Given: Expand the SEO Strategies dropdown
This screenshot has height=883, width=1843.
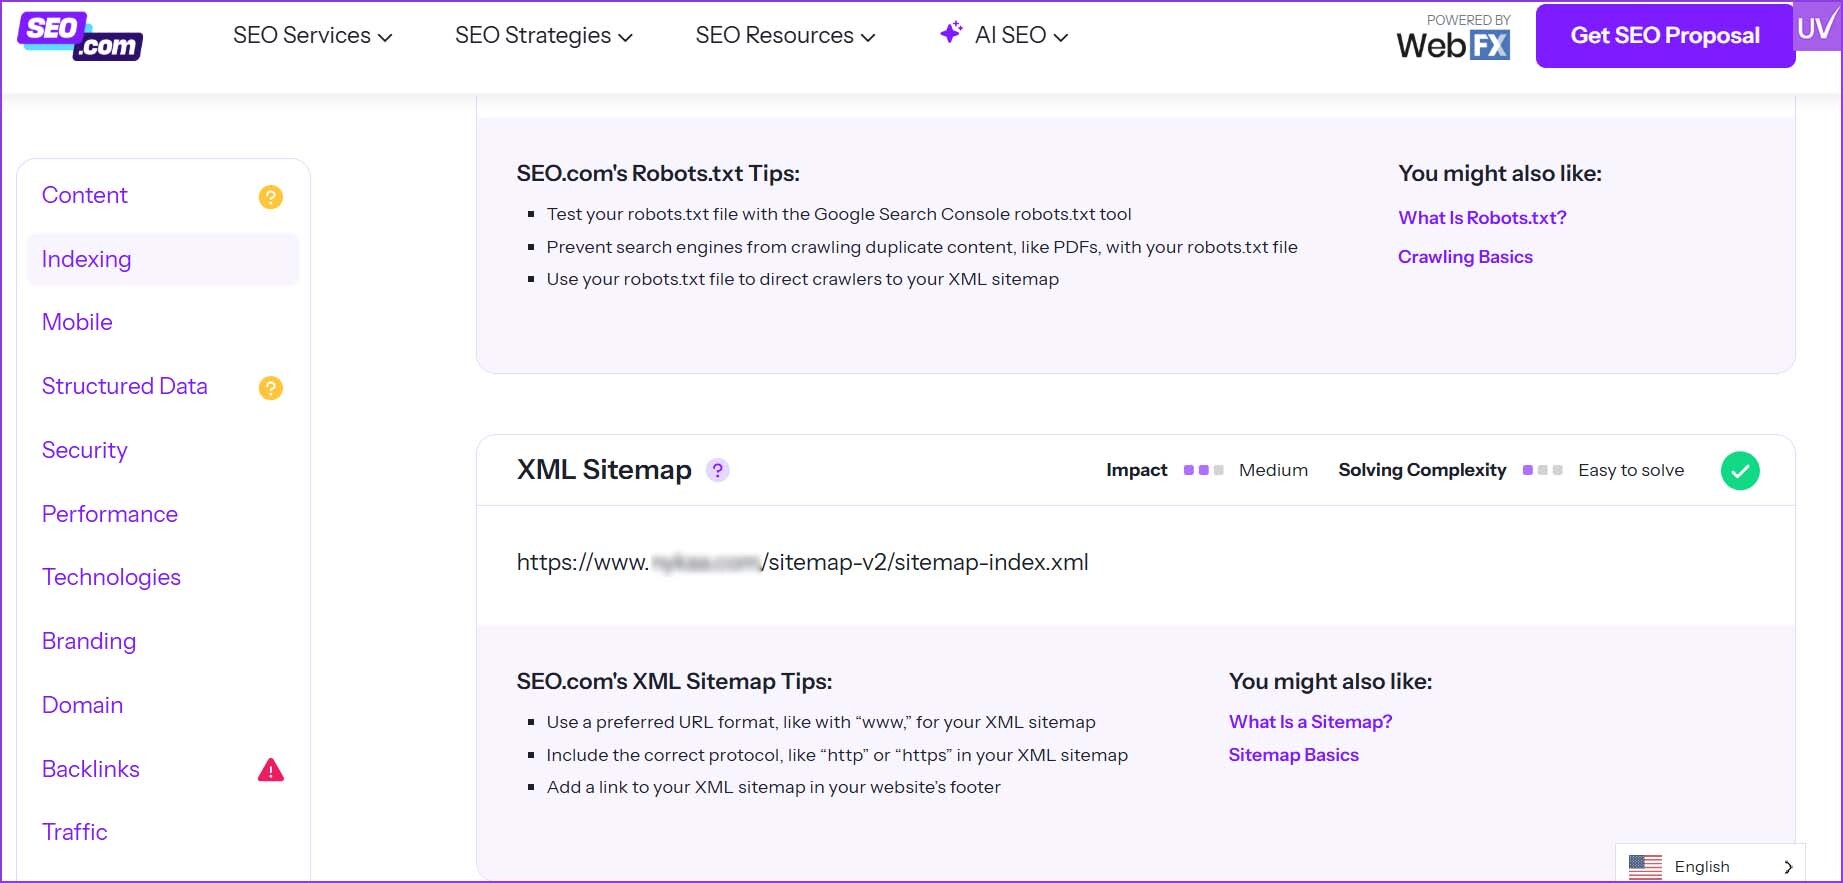Looking at the screenshot, I should [544, 35].
